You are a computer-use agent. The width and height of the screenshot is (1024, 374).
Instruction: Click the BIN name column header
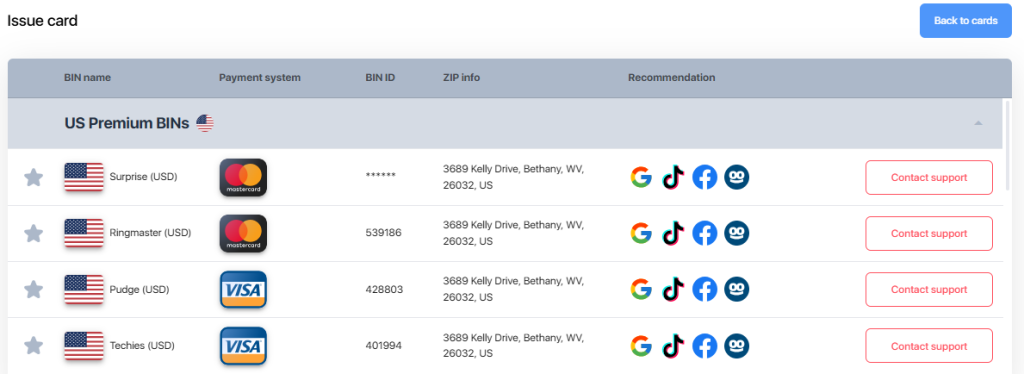point(88,78)
